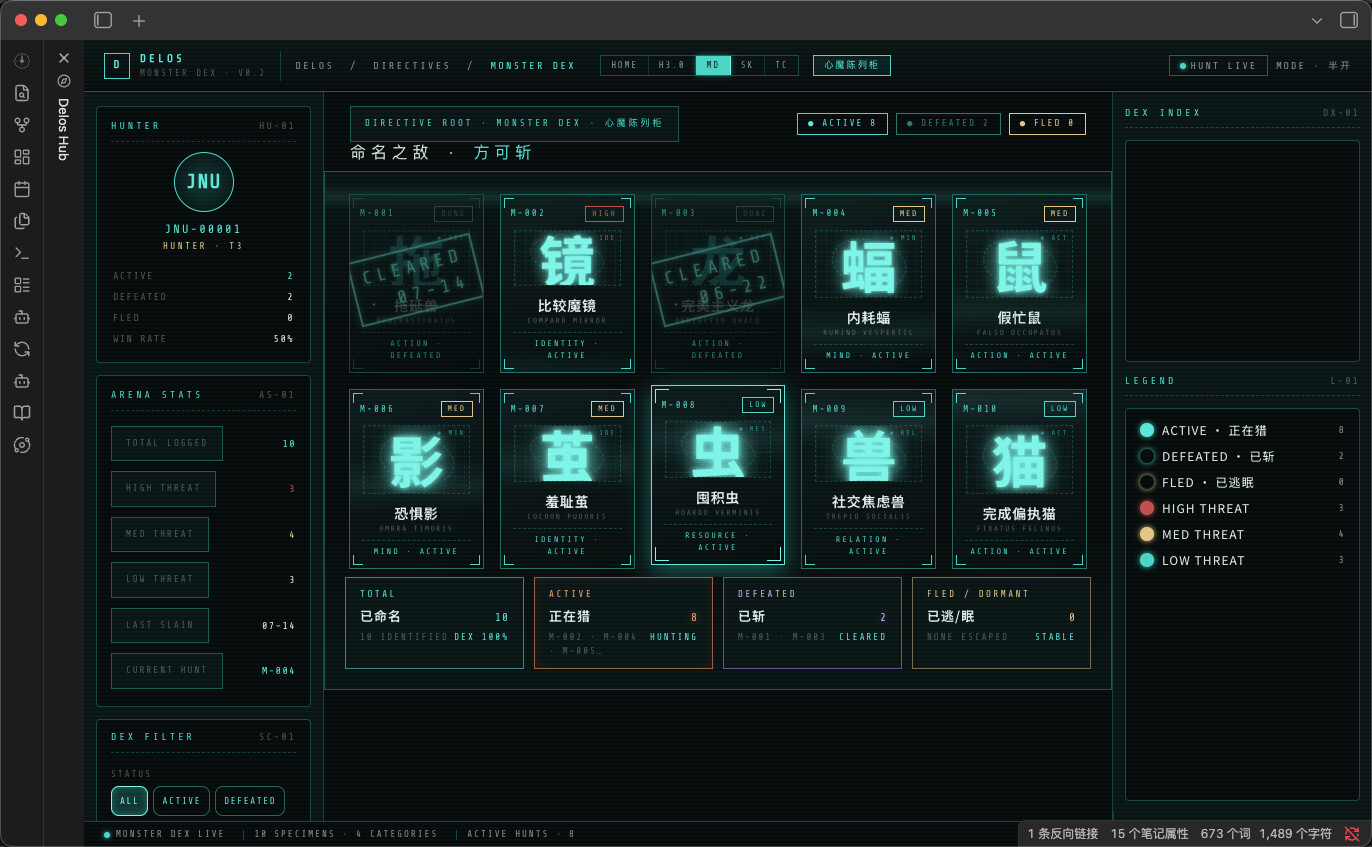Open the 羞耻茧 M-007 card
1372x847 pixels.
tap(567, 479)
